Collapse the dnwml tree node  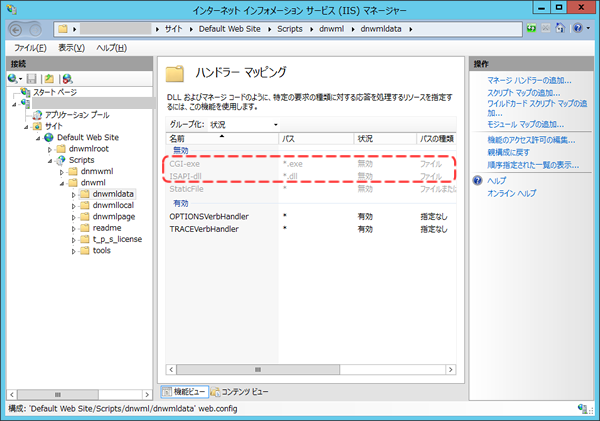[62, 183]
